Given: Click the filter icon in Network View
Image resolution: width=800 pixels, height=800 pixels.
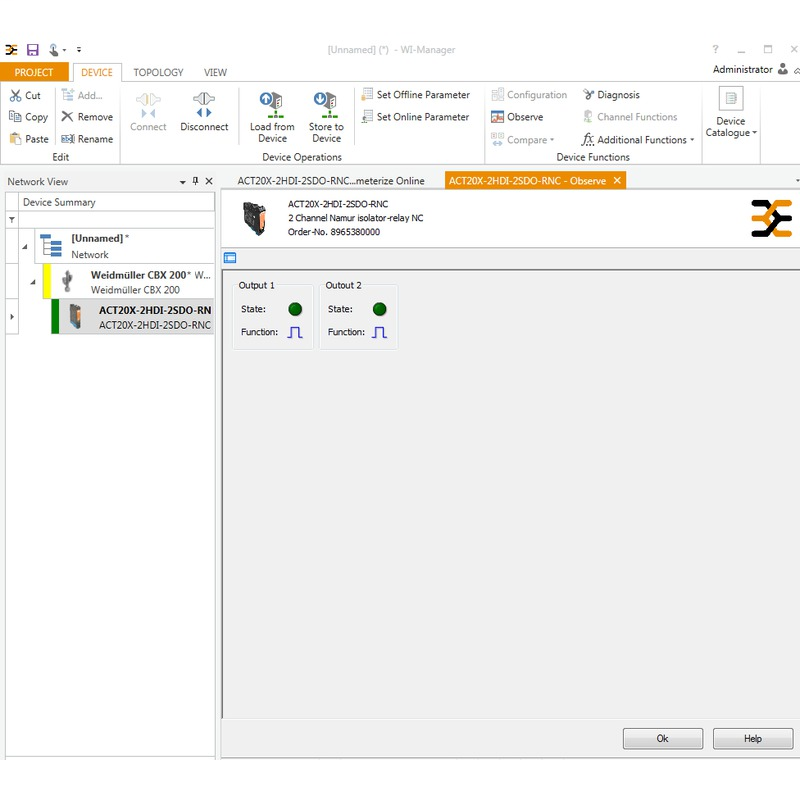Looking at the screenshot, I should pyautogui.click(x=12, y=220).
